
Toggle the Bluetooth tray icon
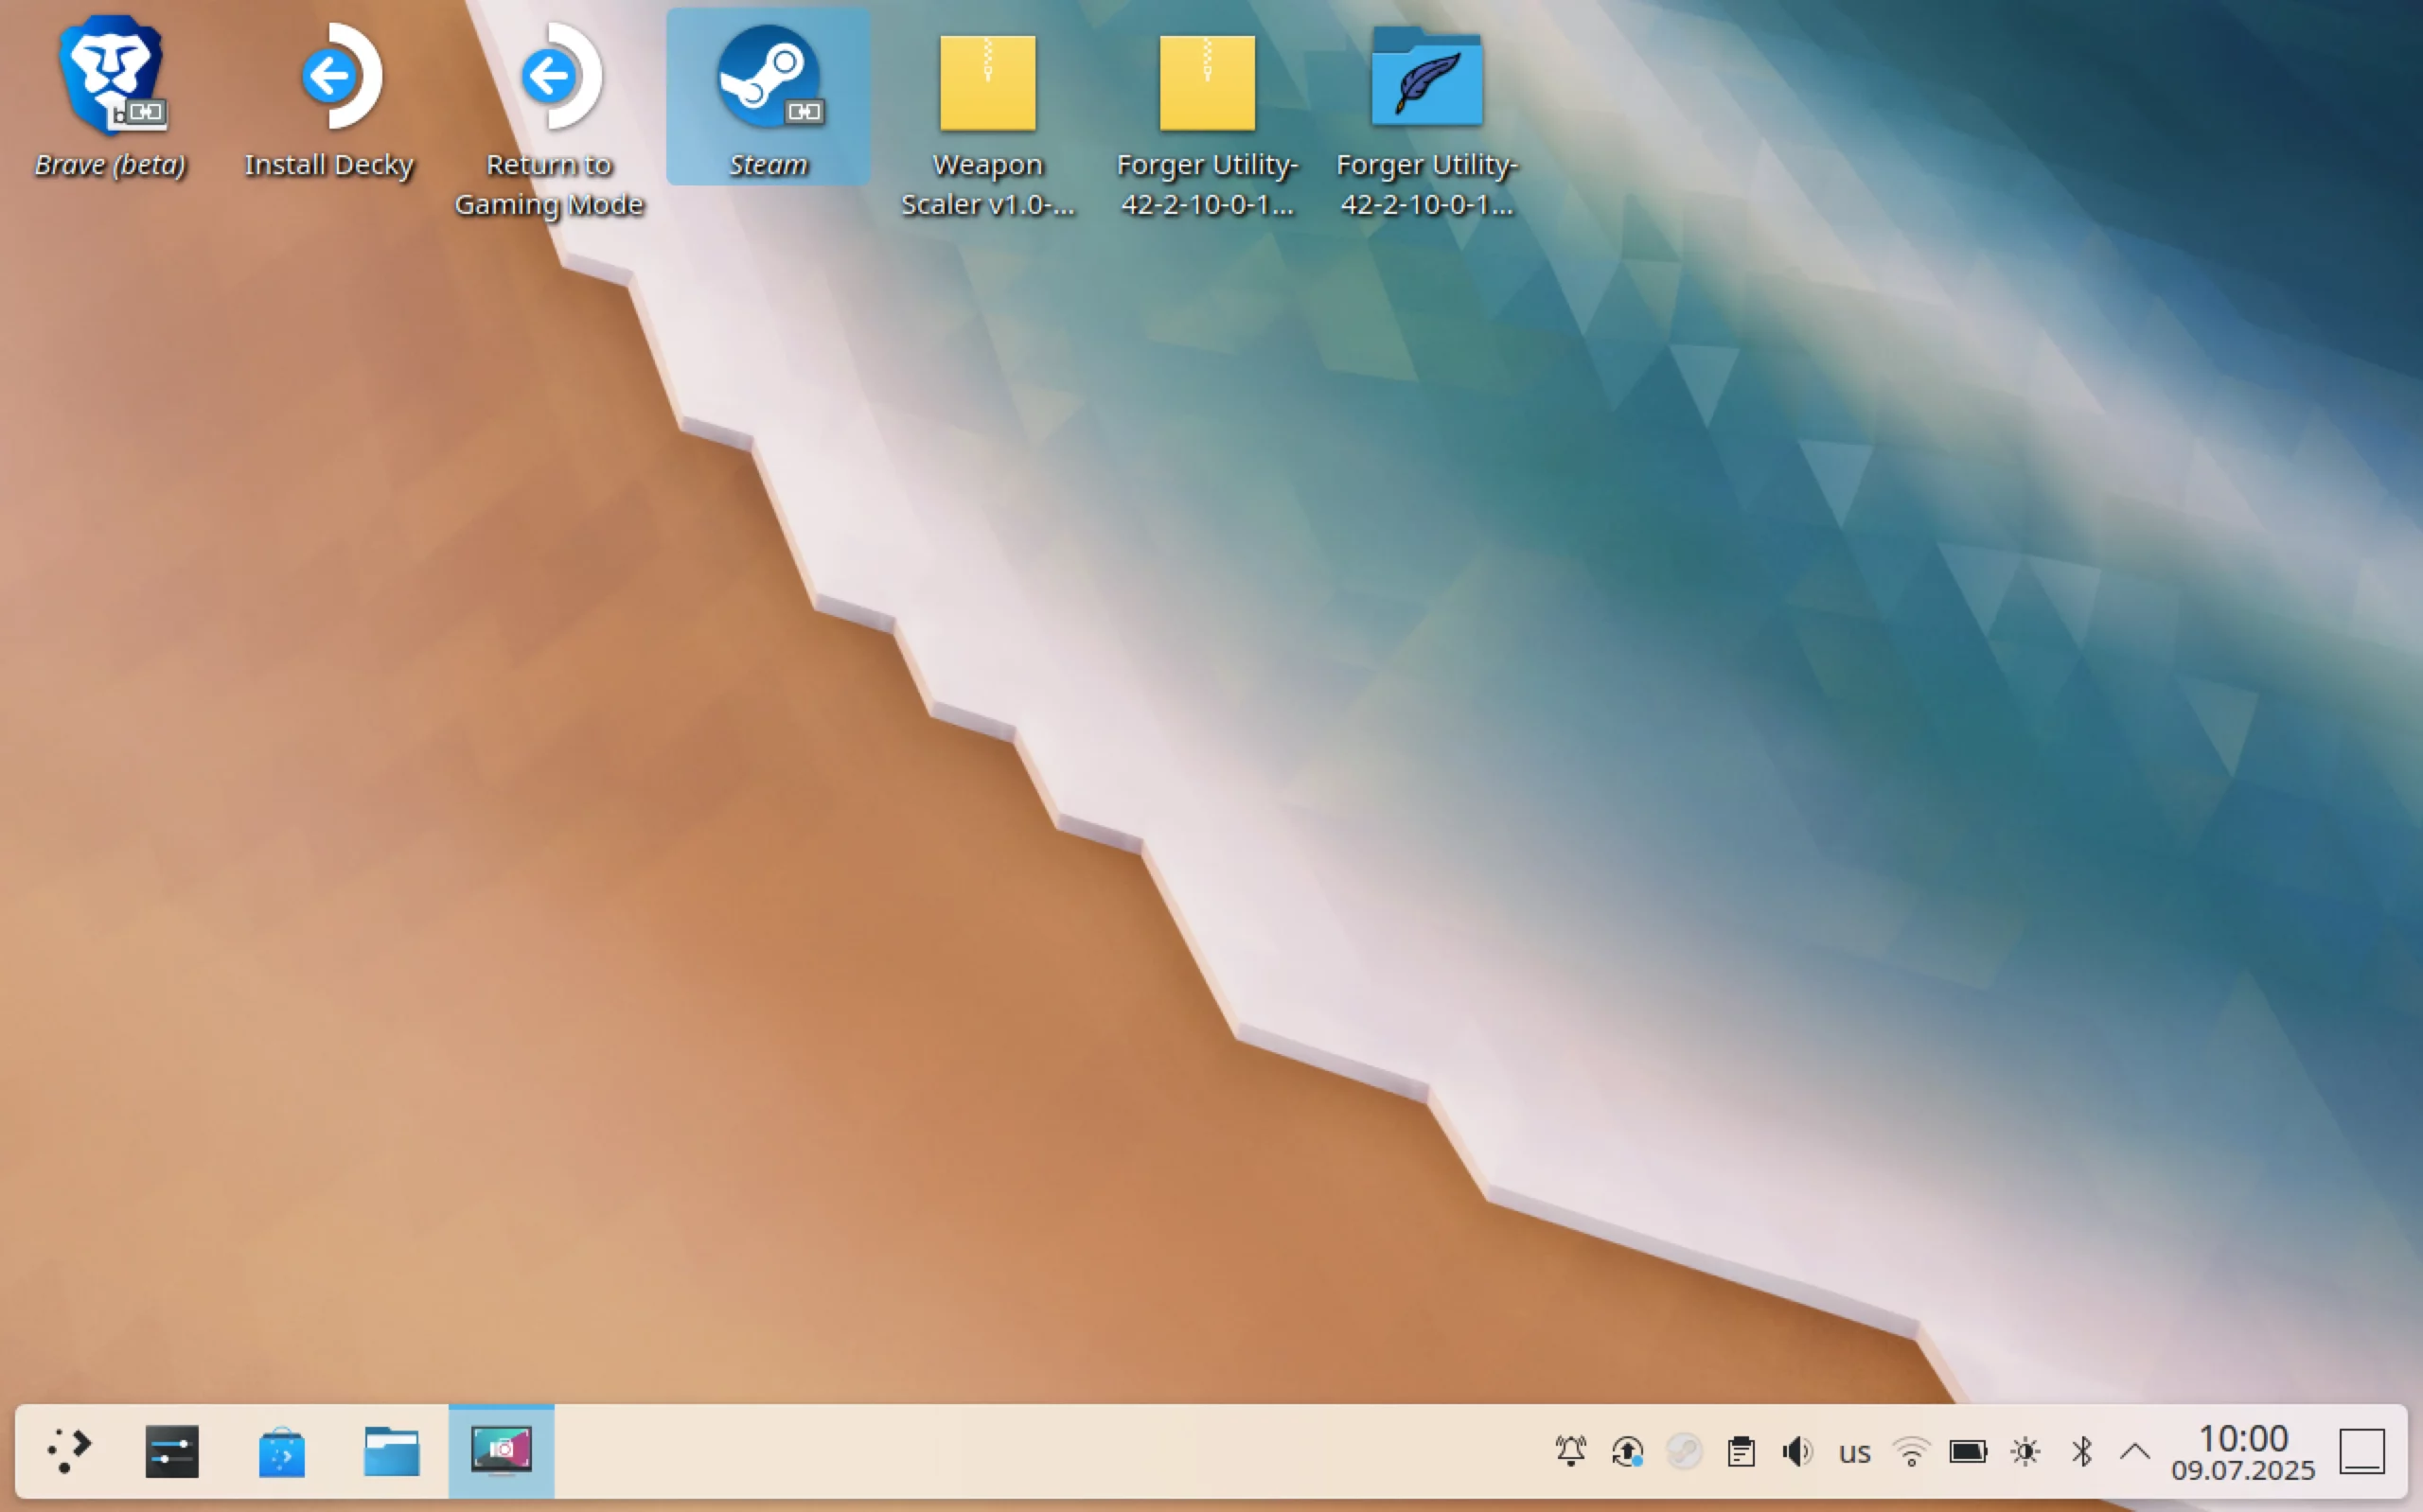[x=2082, y=1451]
